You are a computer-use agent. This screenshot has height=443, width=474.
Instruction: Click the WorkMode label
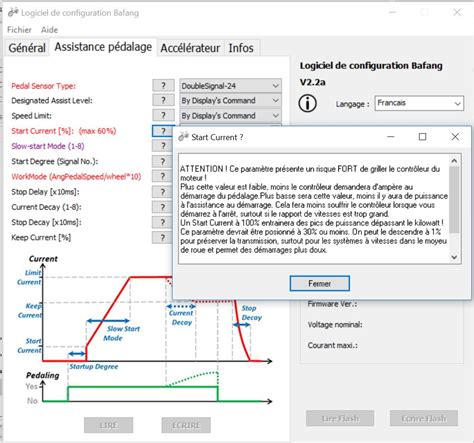click(x=76, y=176)
